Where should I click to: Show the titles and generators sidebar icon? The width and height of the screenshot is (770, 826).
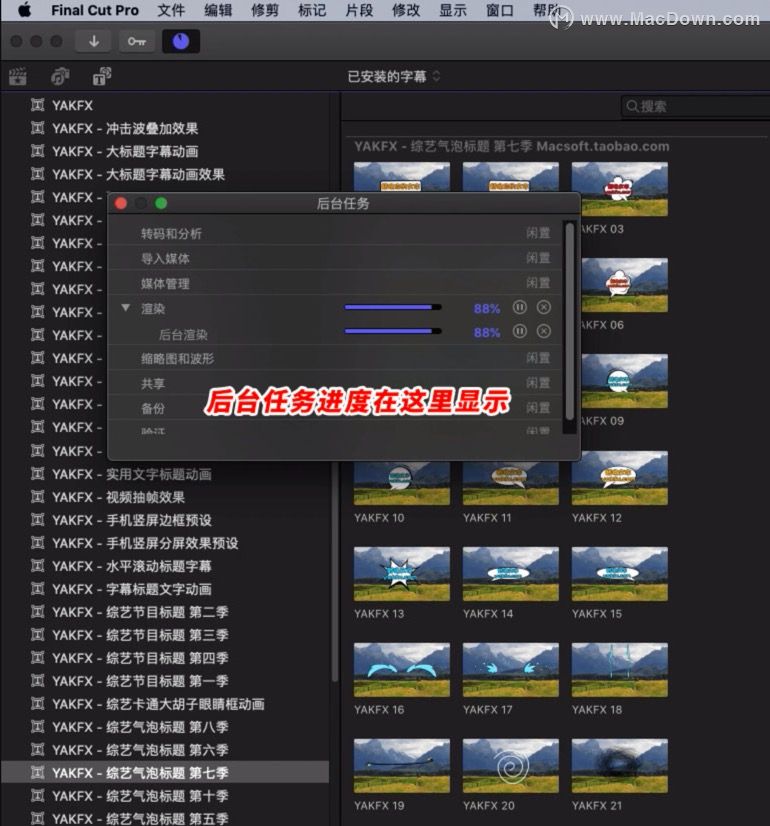coord(102,76)
